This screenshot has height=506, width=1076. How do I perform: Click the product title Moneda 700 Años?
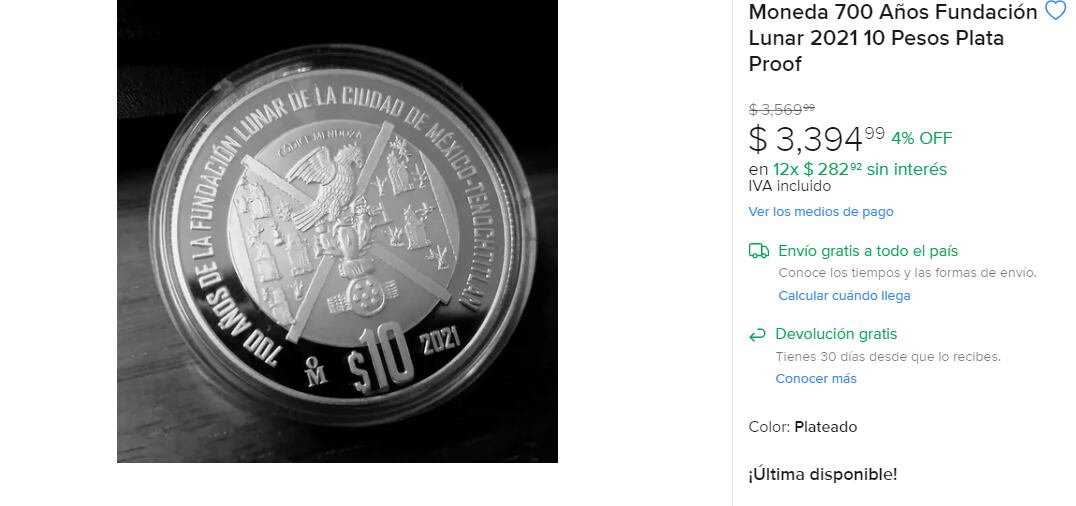coord(893,38)
